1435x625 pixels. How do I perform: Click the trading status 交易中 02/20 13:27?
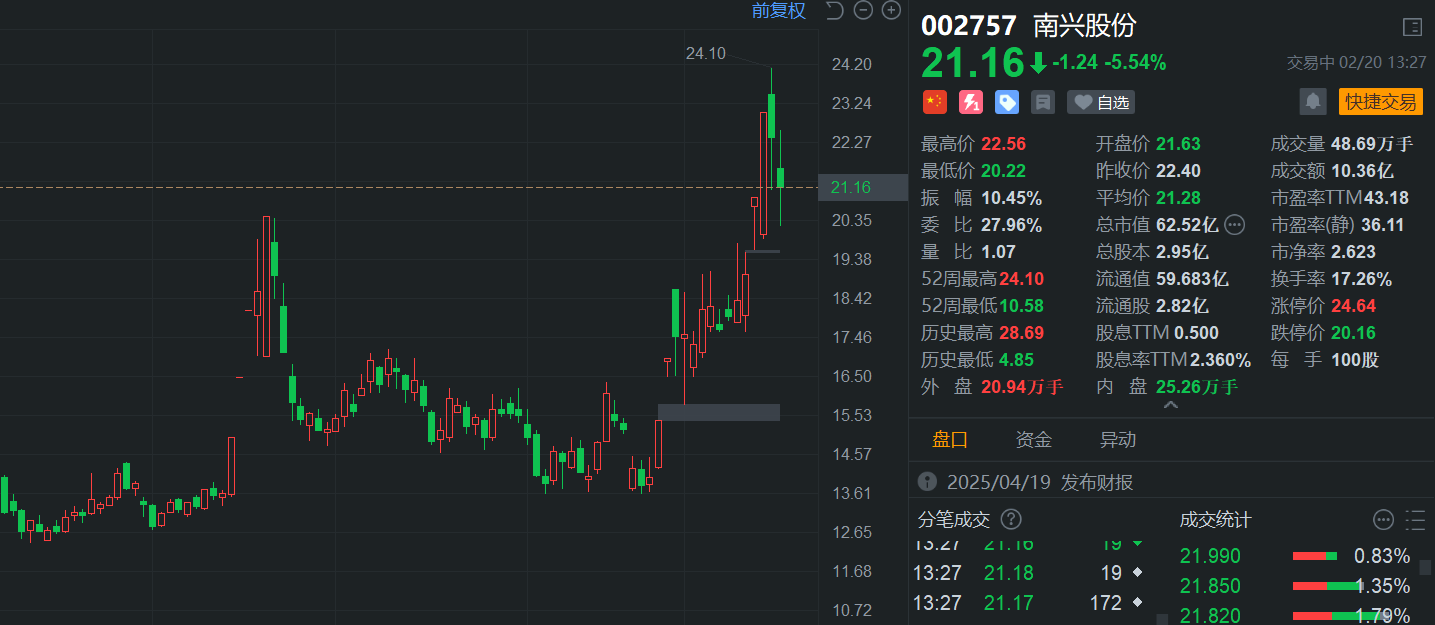coord(1355,62)
